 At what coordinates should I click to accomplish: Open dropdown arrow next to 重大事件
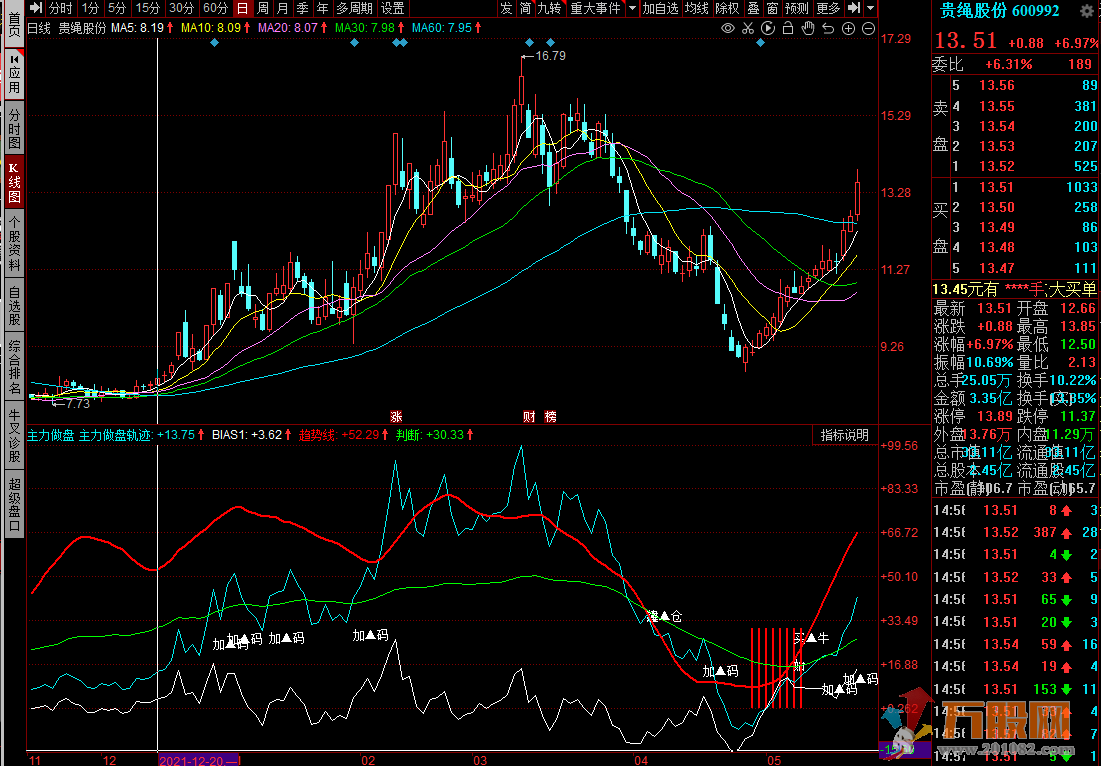[x=632, y=8]
